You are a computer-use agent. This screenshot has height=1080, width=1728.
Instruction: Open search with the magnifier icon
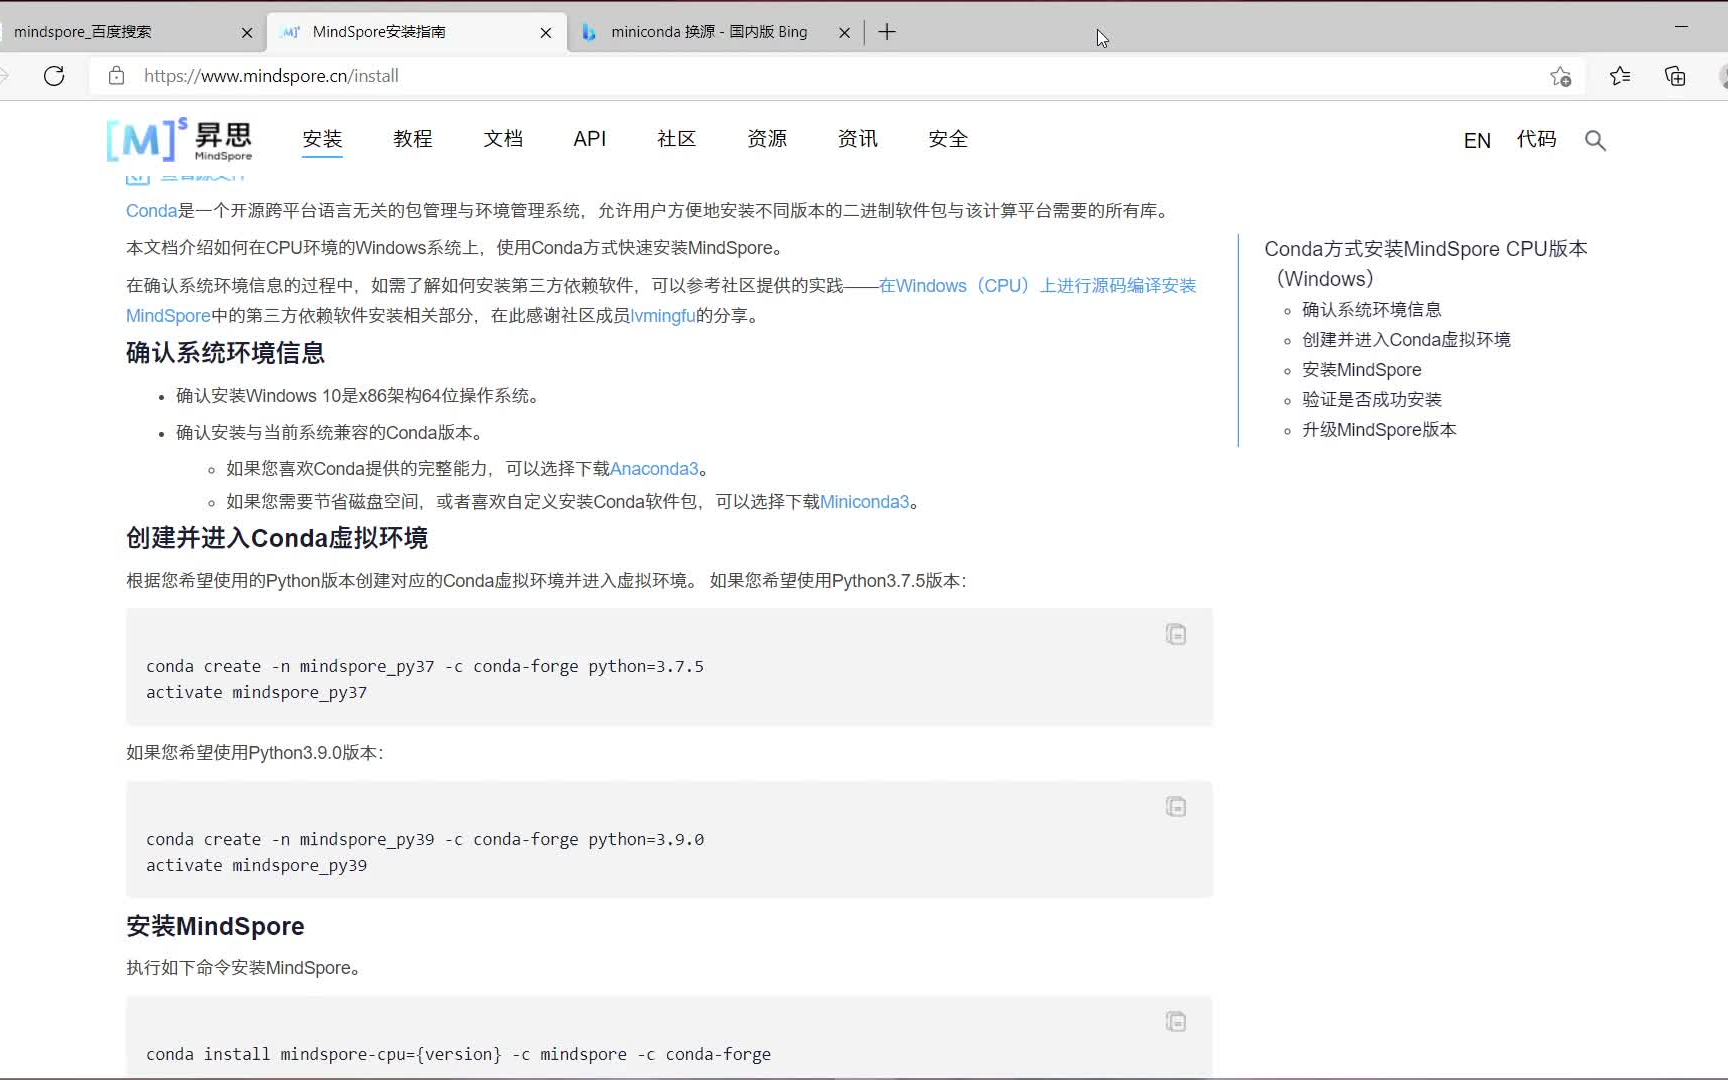pyautogui.click(x=1595, y=140)
